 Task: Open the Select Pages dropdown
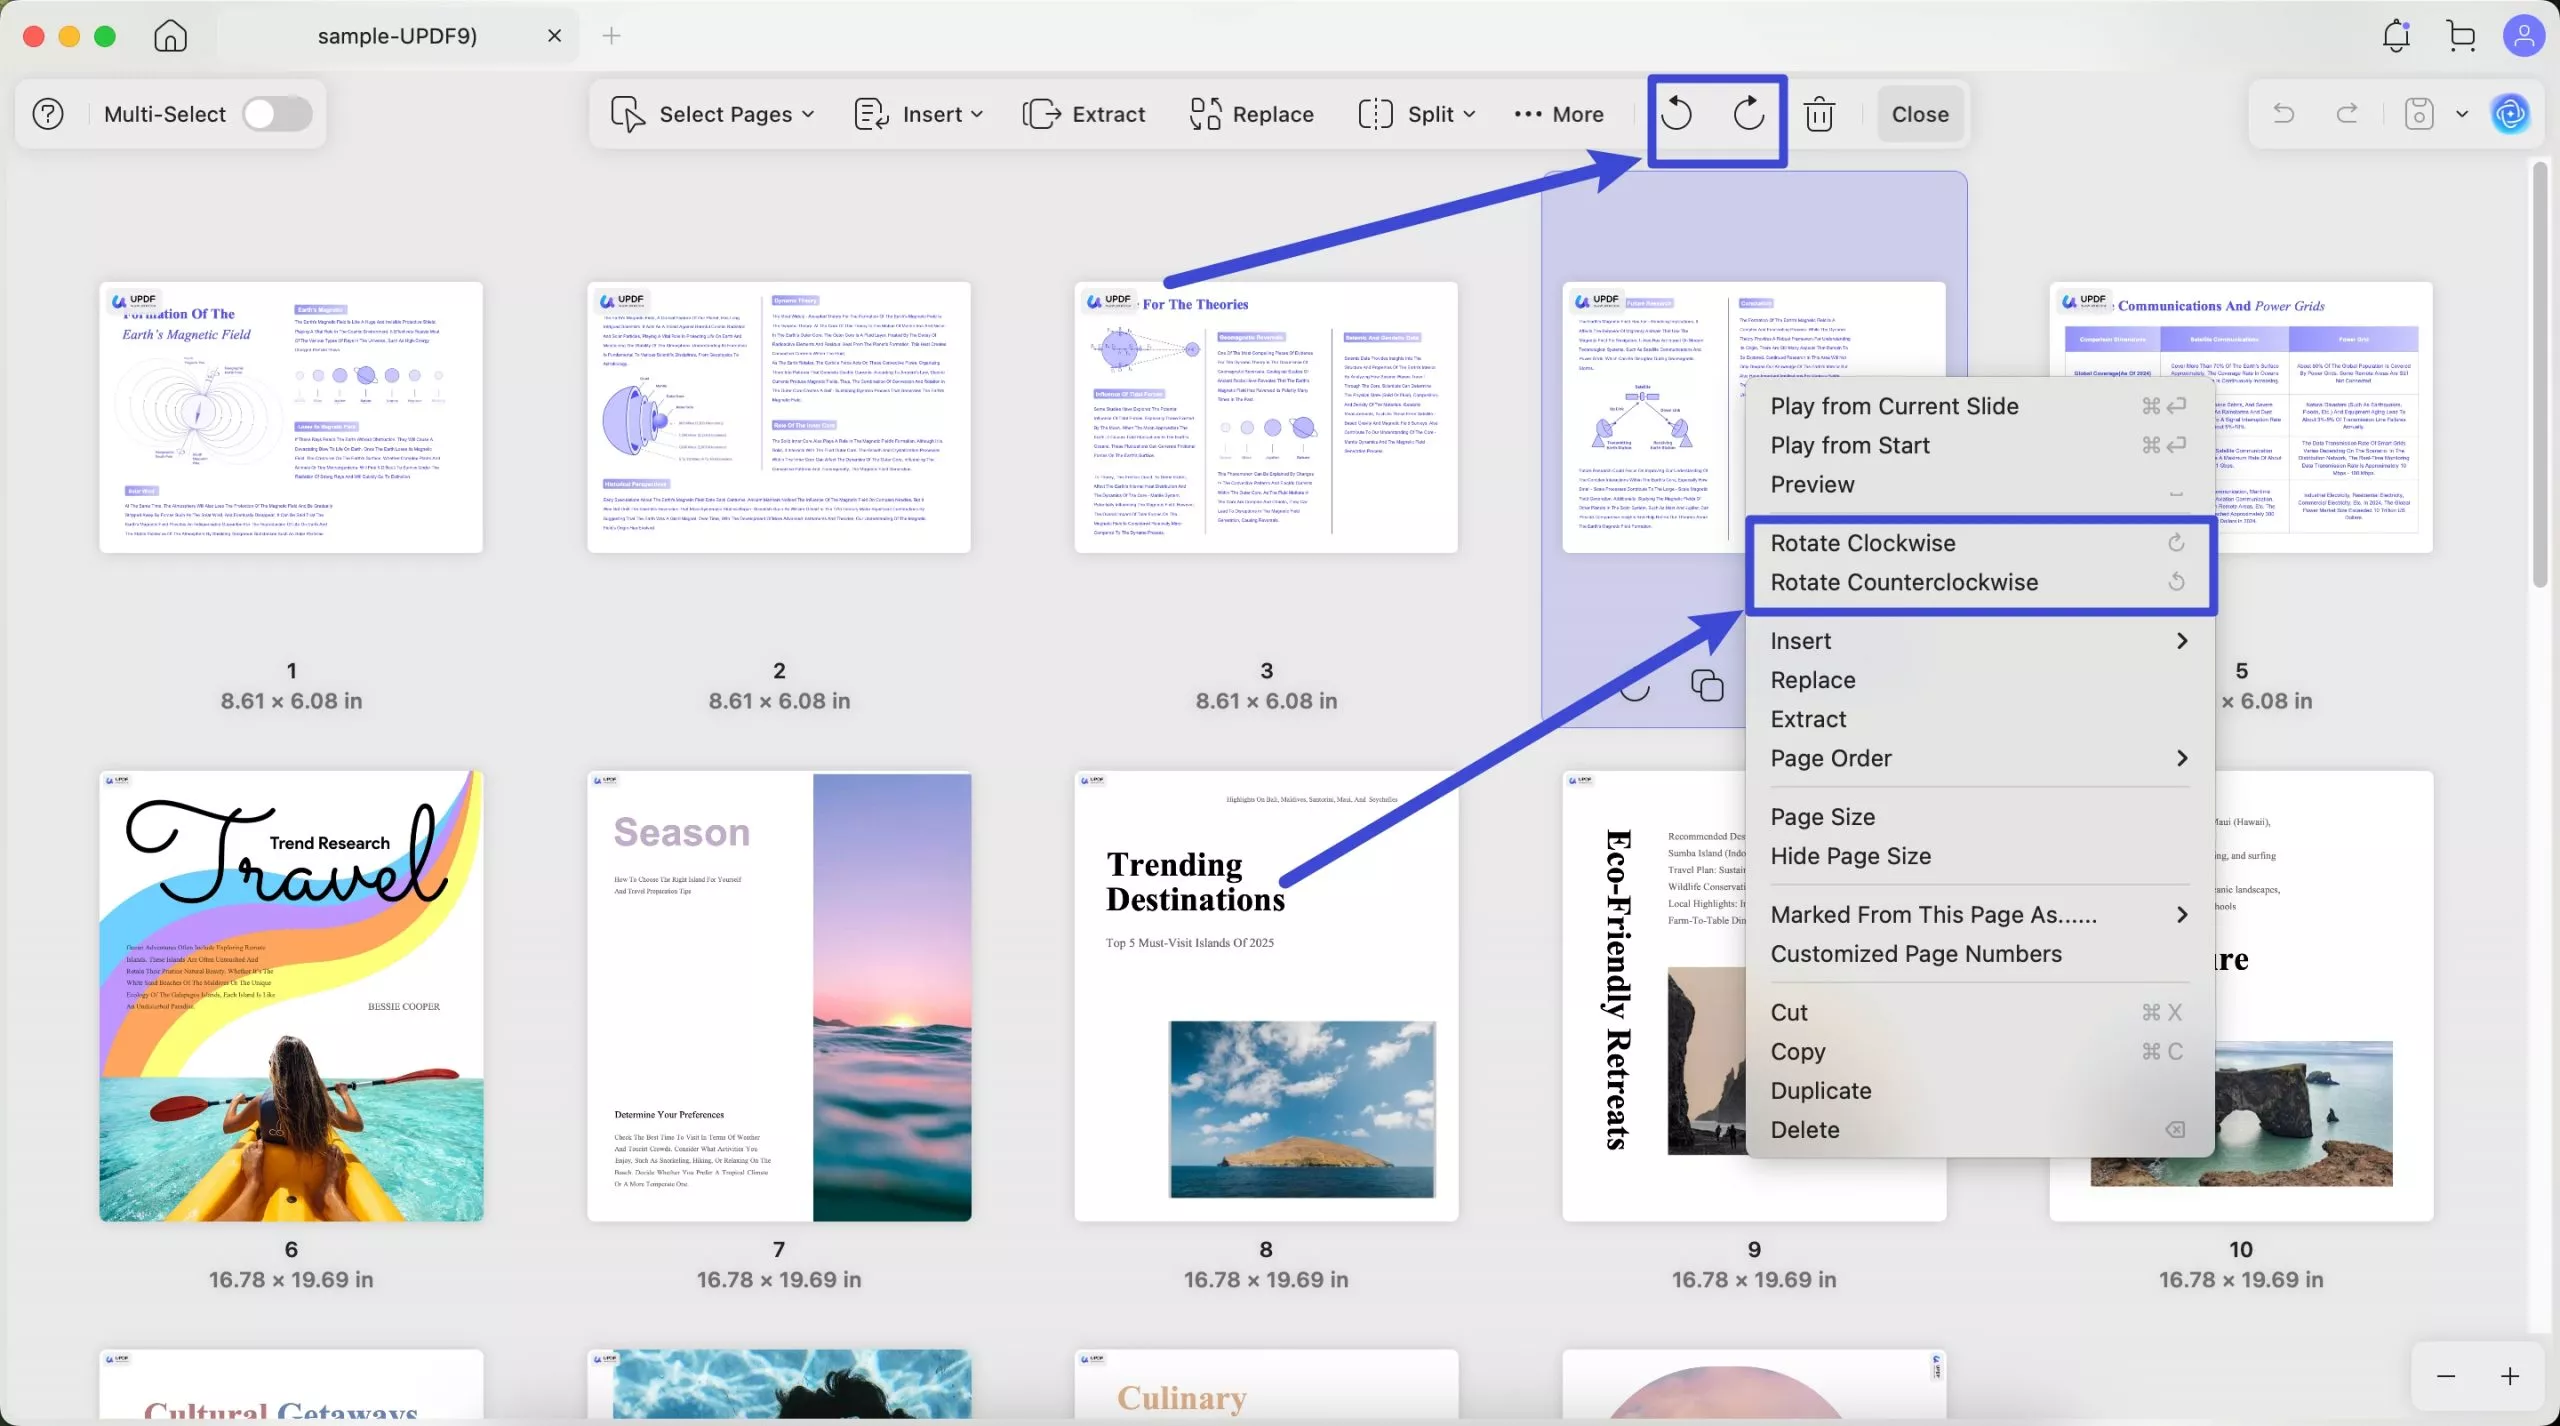coord(712,114)
